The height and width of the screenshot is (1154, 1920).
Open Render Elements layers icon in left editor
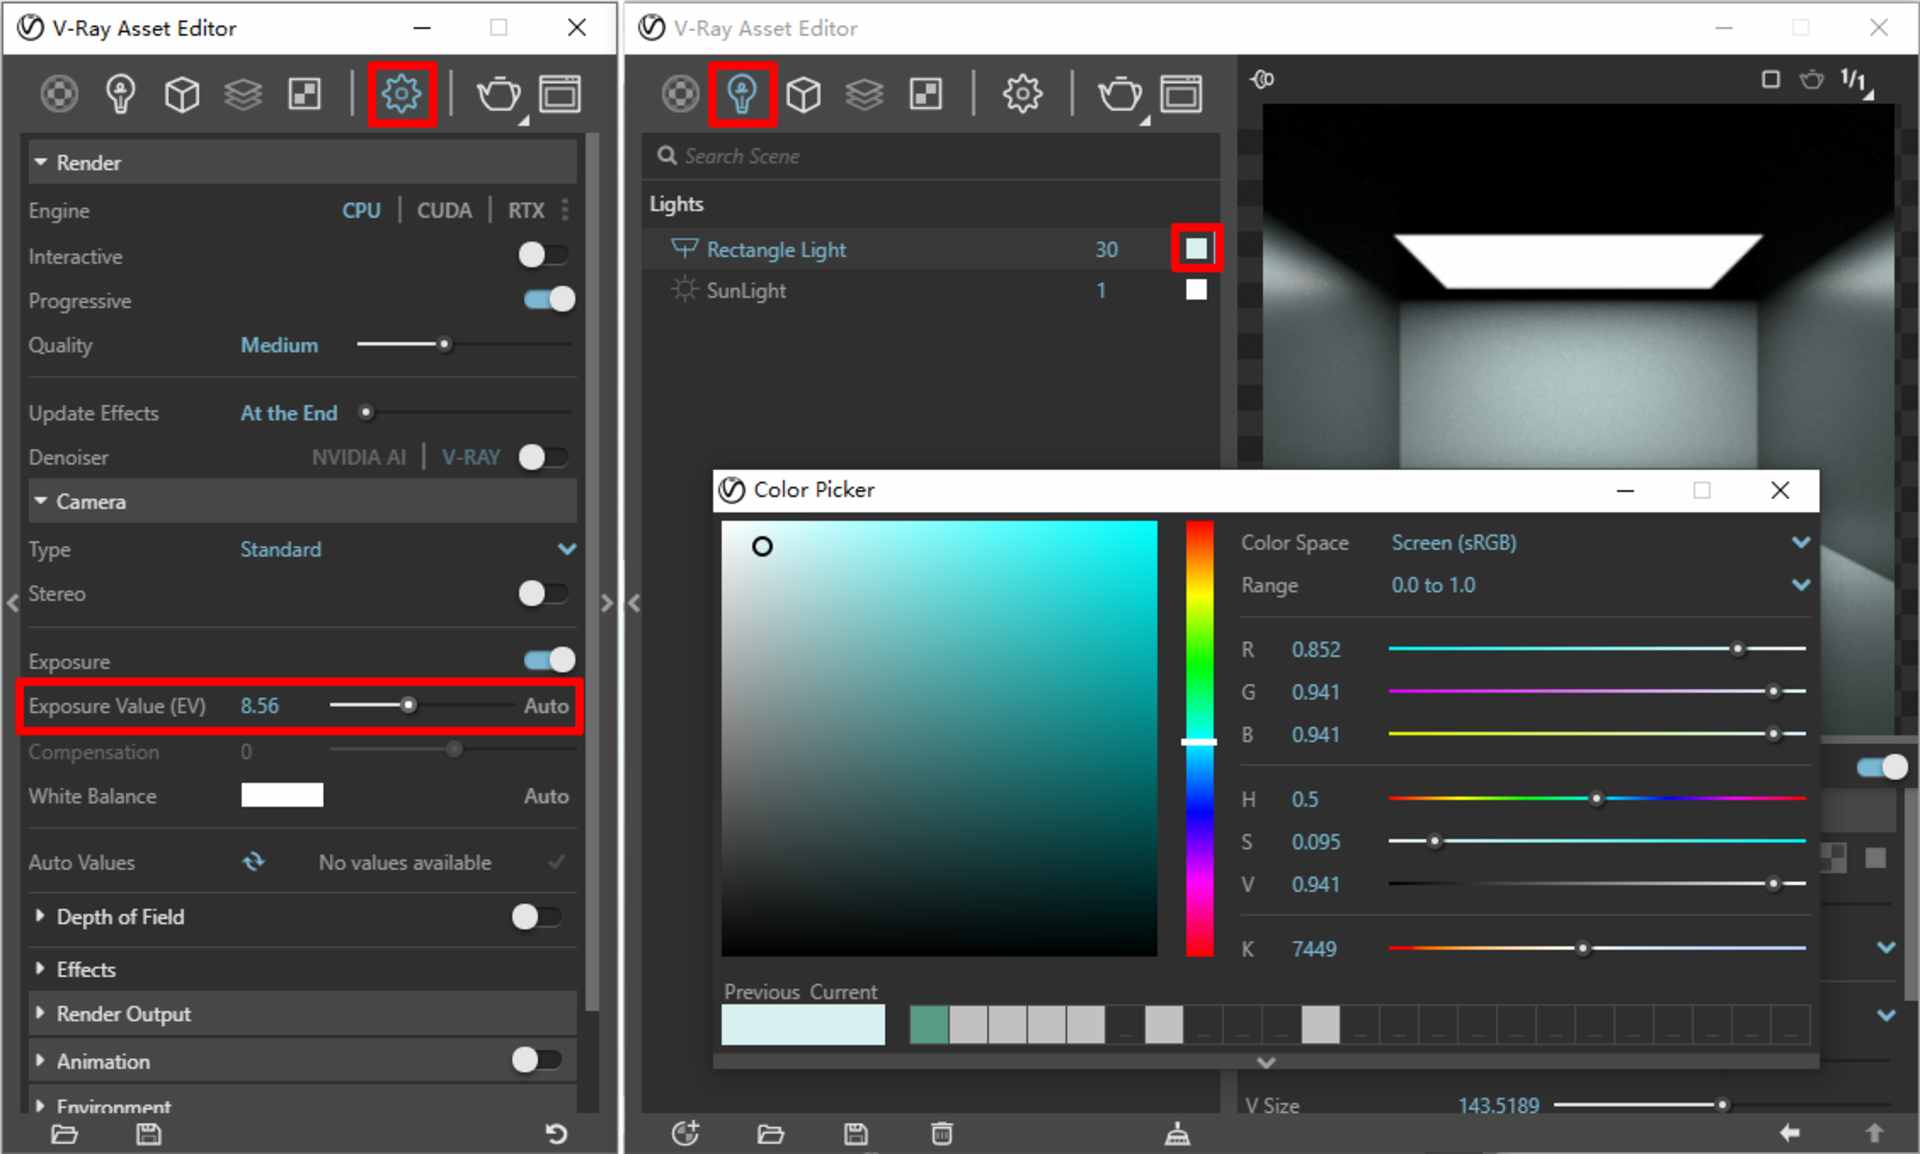coord(243,94)
